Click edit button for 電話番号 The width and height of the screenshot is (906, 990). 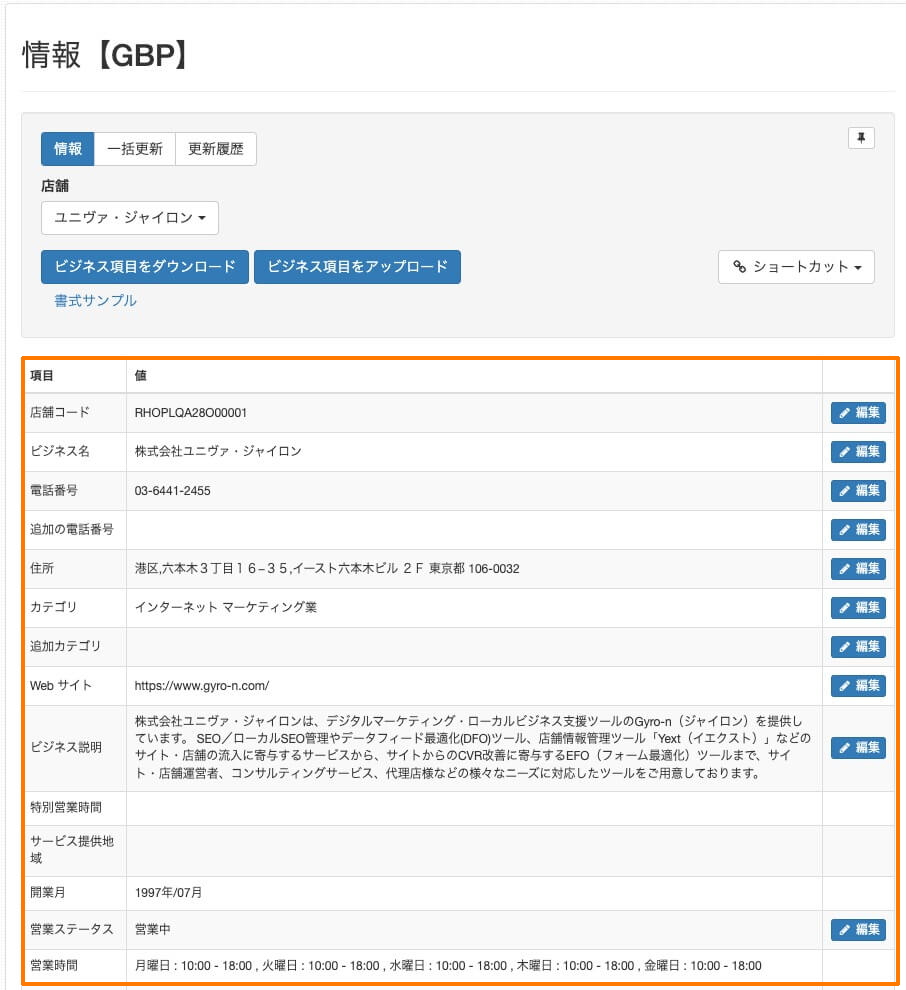tap(858, 491)
